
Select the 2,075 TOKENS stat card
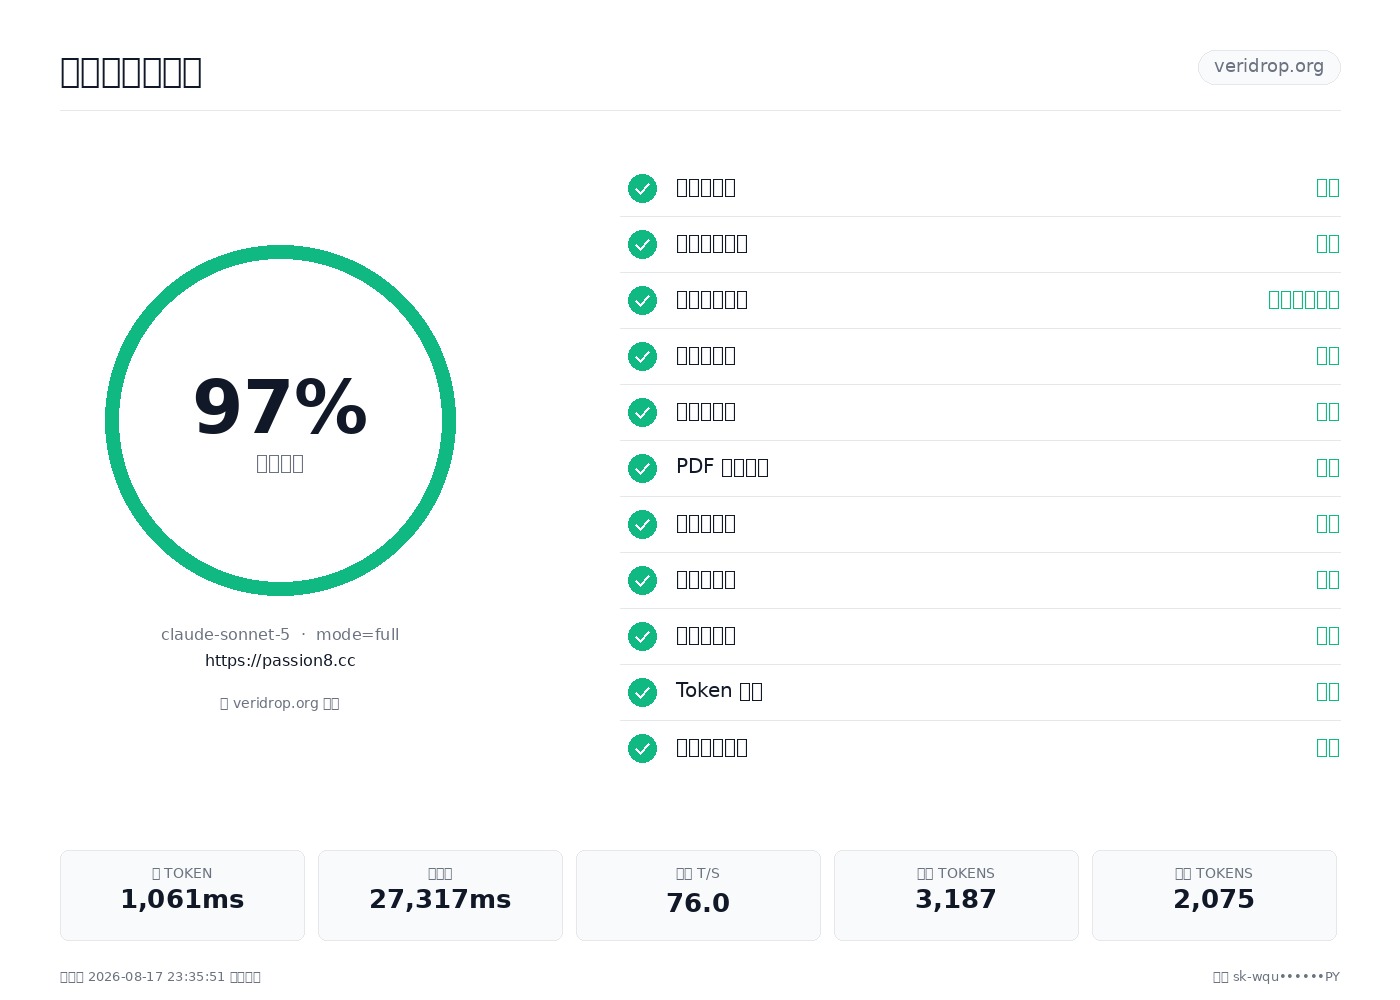point(1214,895)
